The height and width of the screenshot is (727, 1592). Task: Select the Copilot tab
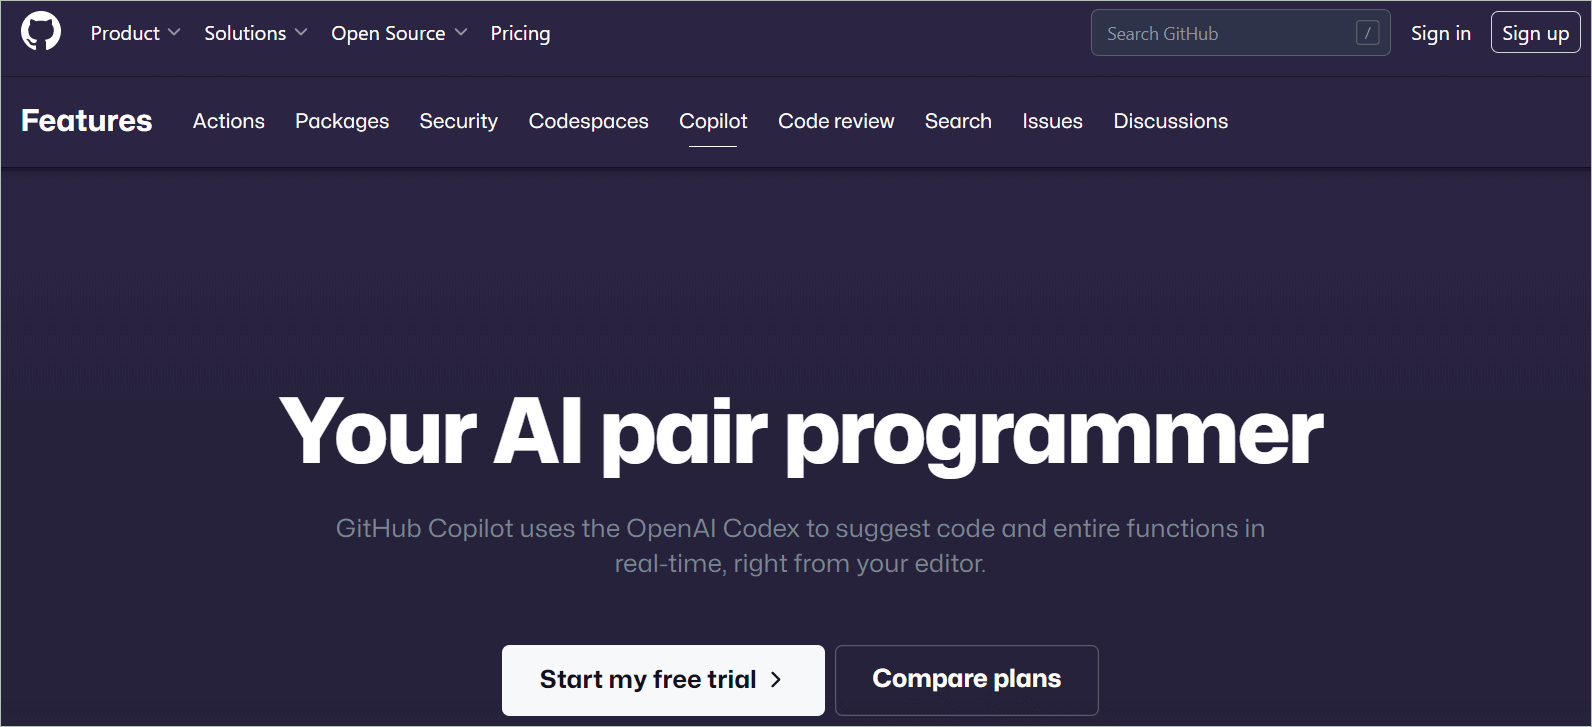(x=713, y=121)
